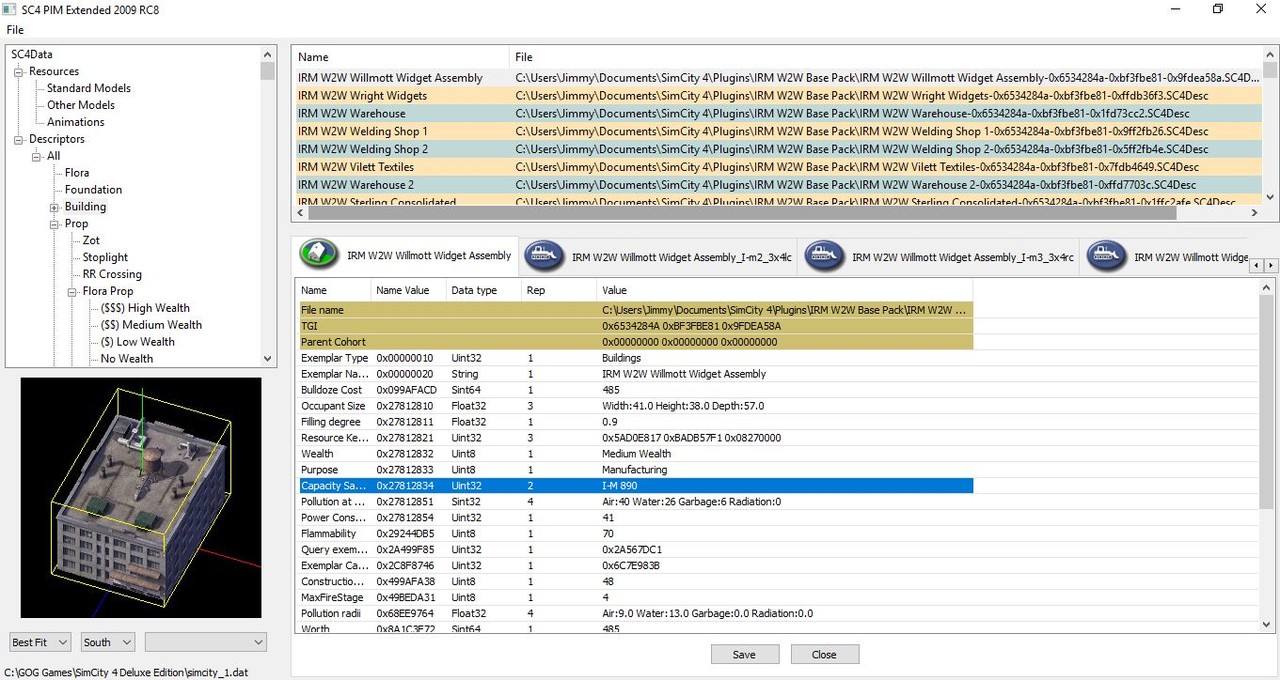Open the File menu
The image size is (1280, 680).
tap(15, 30)
